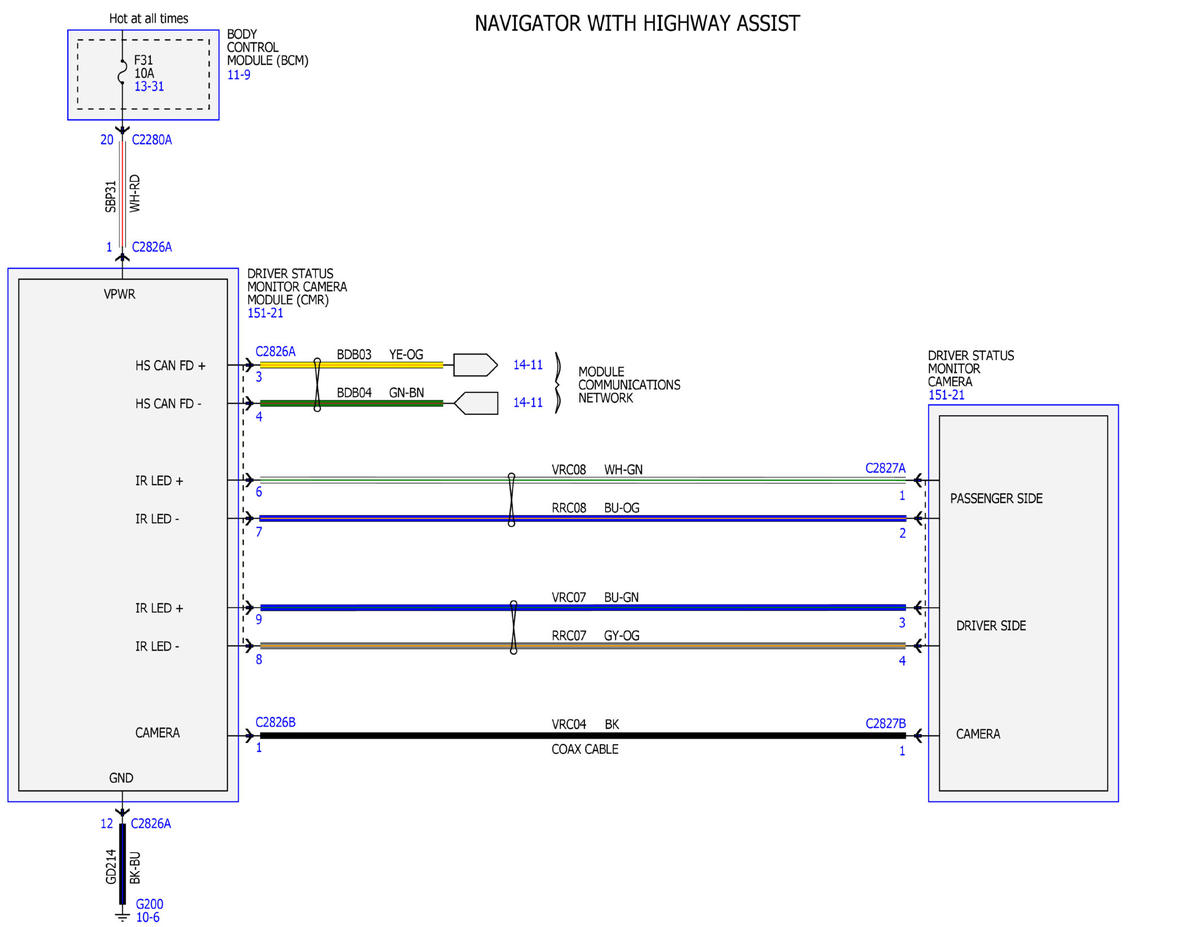The height and width of the screenshot is (927, 1200).
Task: Click the GN-BN wire color label
Action: [x=406, y=392]
